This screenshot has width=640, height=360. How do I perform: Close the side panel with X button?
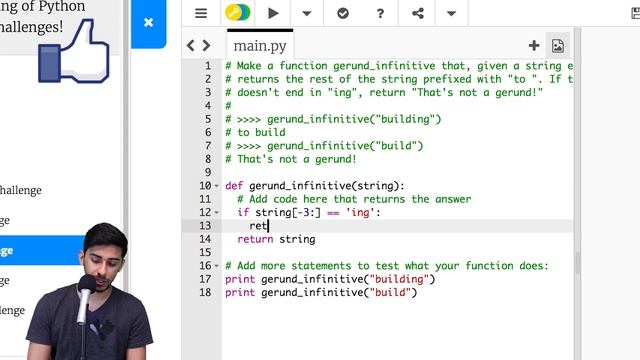[149, 22]
